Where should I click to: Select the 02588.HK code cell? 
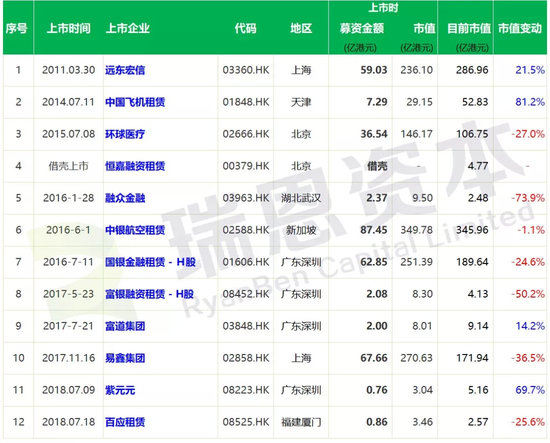(x=246, y=230)
